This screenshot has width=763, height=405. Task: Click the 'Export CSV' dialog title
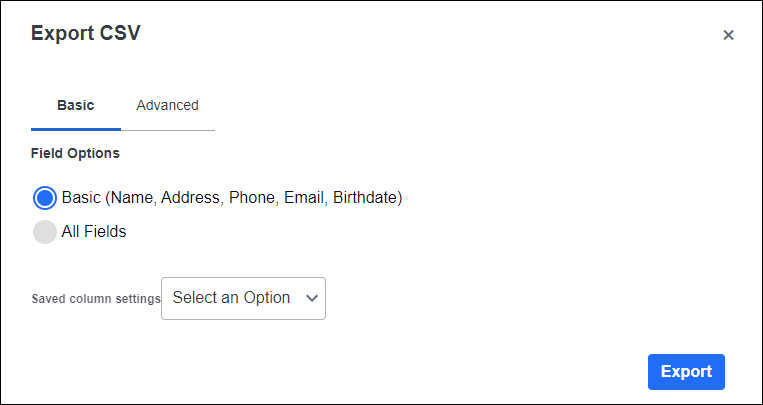(x=86, y=33)
